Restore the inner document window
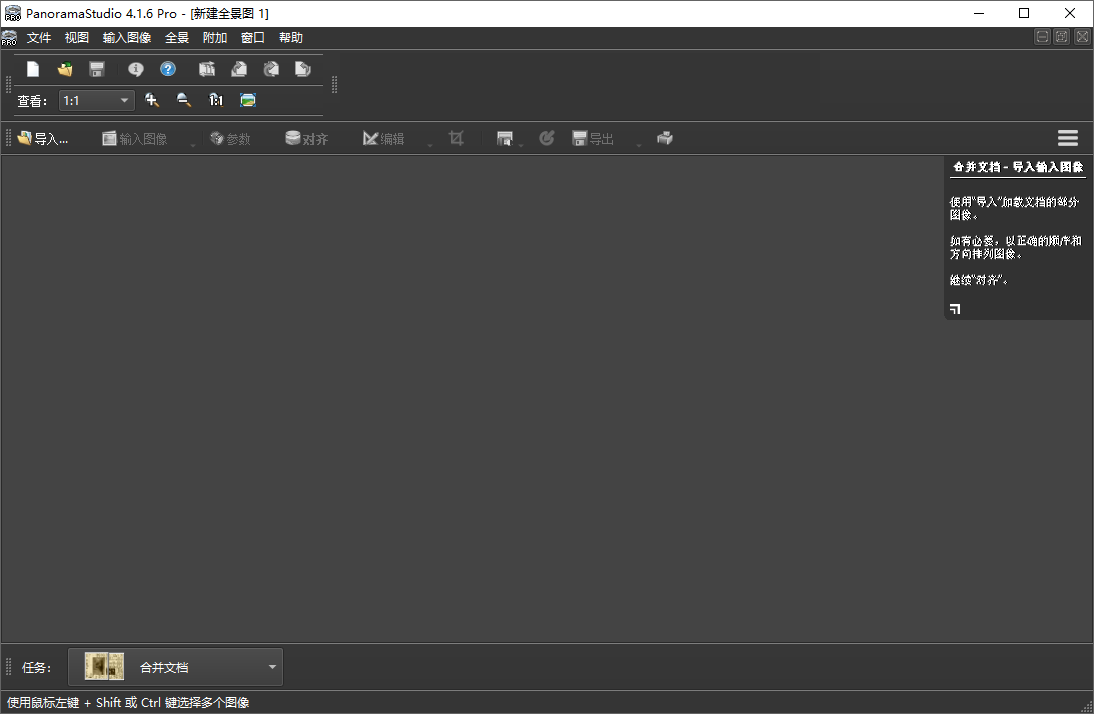The image size is (1094, 714). pyautogui.click(x=1062, y=37)
